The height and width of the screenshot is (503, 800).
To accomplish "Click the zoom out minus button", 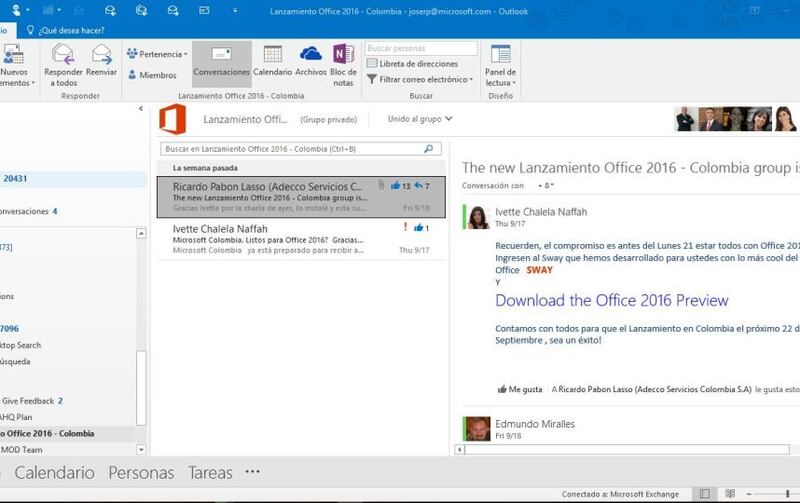I will pyautogui.click(x=749, y=494).
